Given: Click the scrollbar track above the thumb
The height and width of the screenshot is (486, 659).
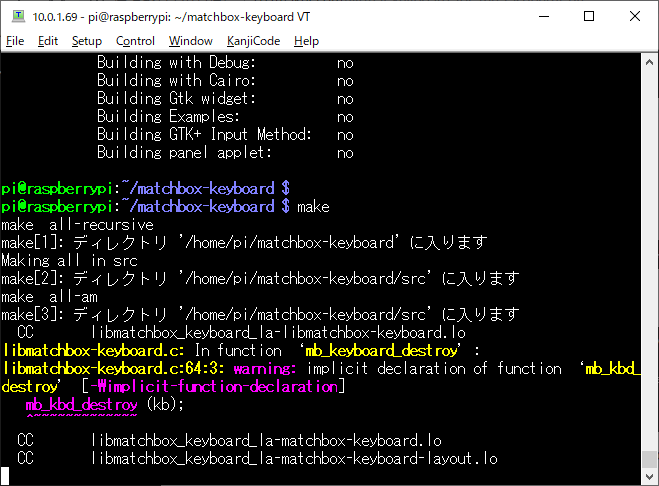Looking at the screenshot, I should (x=649, y=261).
